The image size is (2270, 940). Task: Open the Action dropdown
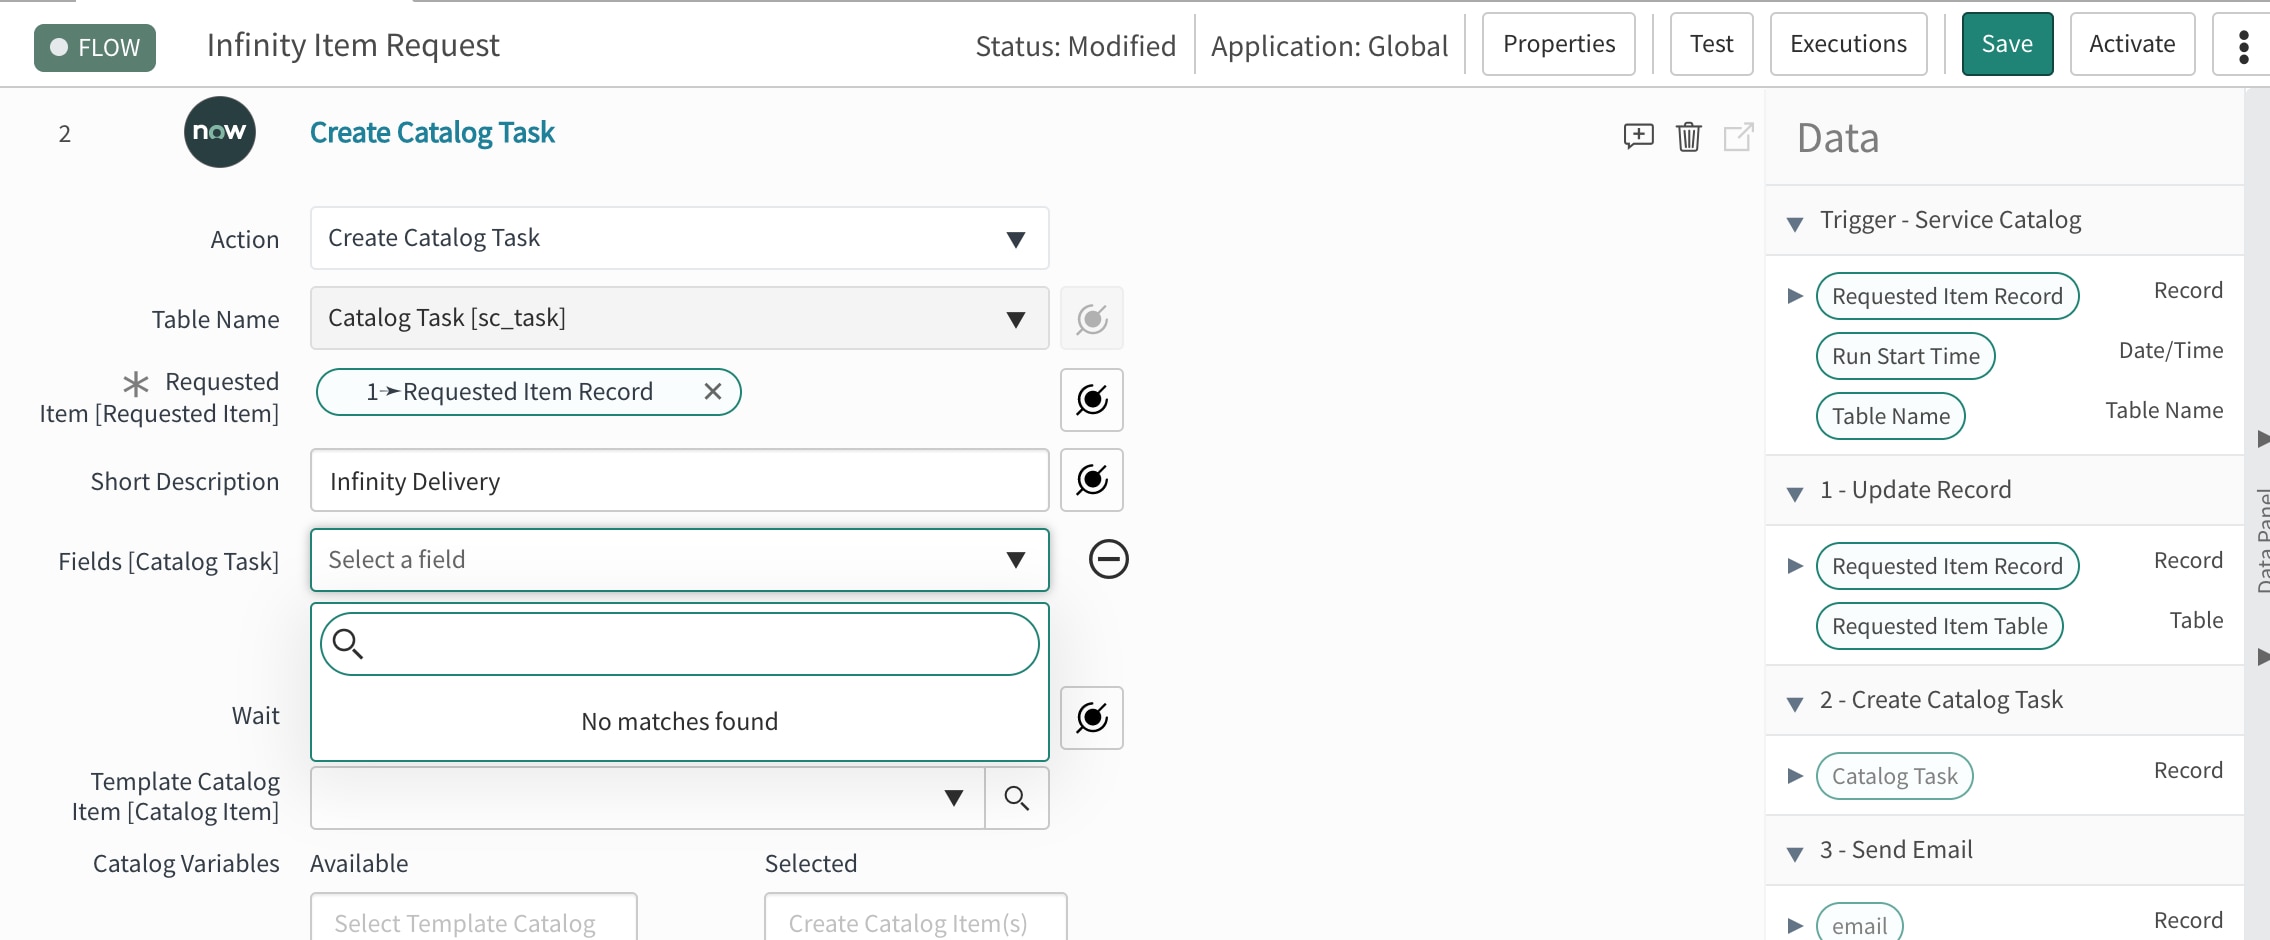click(680, 238)
